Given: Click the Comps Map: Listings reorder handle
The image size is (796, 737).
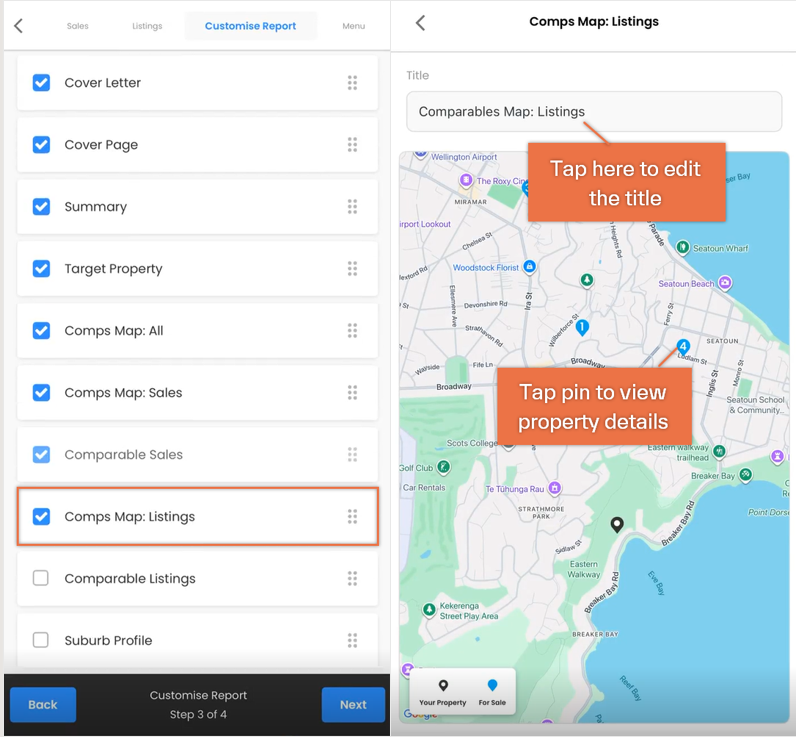Looking at the screenshot, I should tap(352, 516).
